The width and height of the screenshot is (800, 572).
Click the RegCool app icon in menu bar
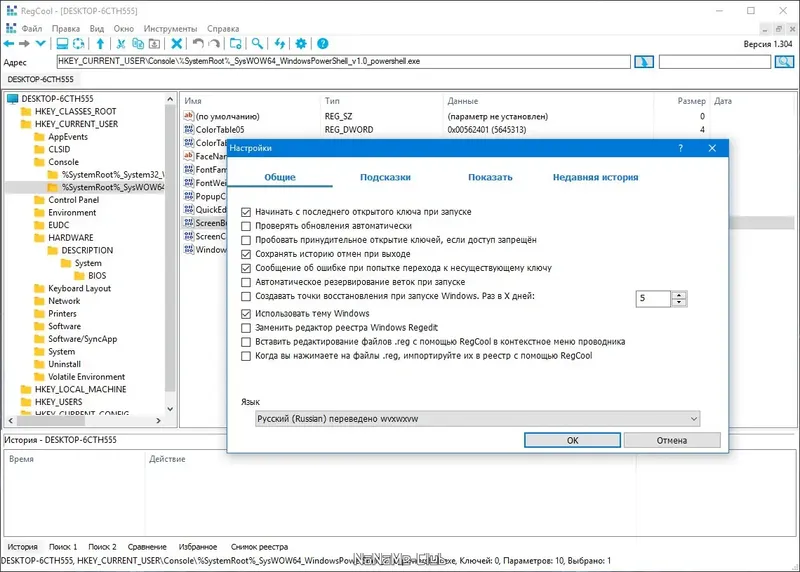11,28
